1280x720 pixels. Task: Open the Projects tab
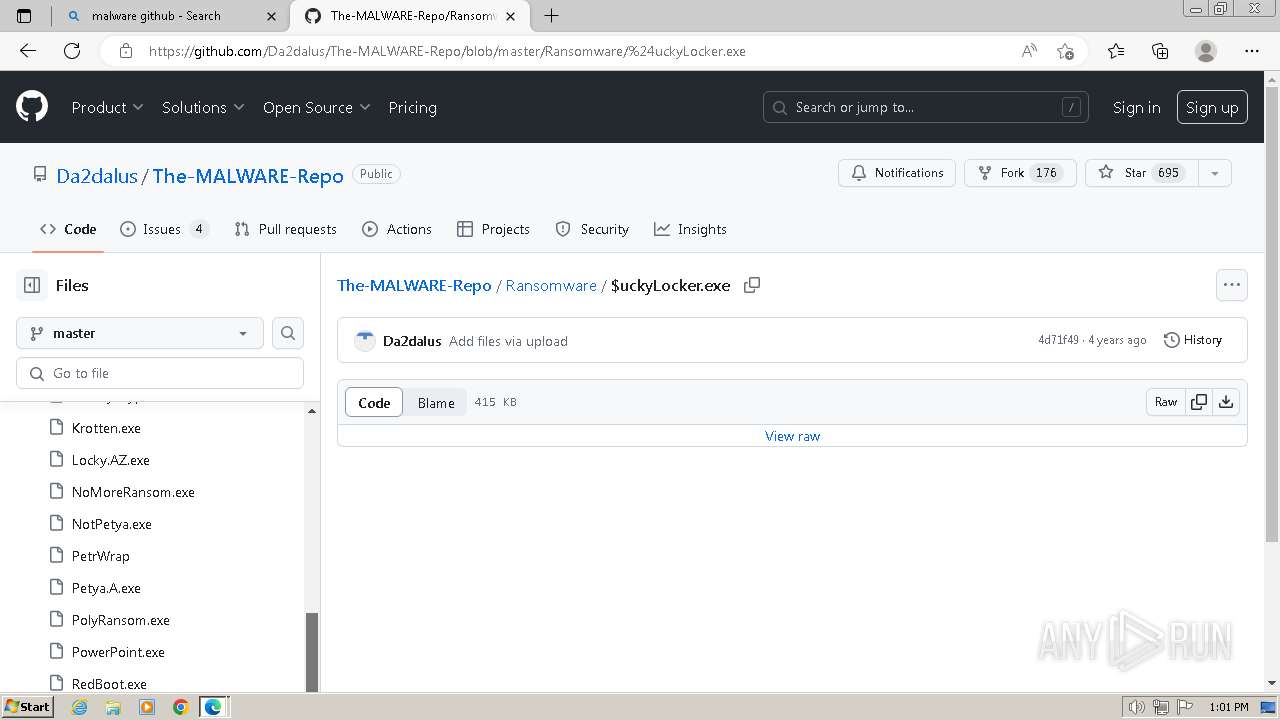pyautogui.click(x=493, y=229)
